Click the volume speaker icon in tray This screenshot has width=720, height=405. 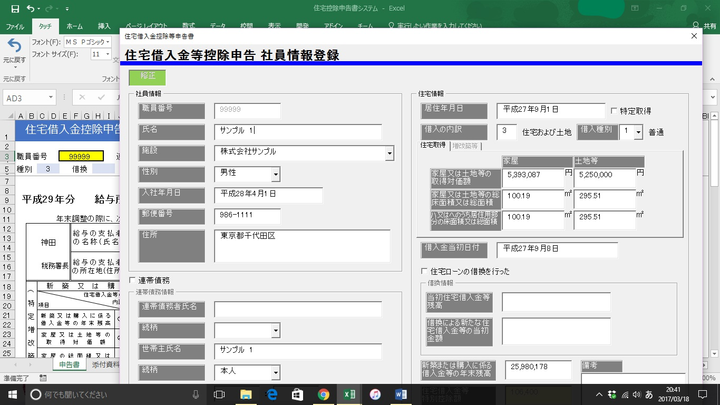pos(636,394)
